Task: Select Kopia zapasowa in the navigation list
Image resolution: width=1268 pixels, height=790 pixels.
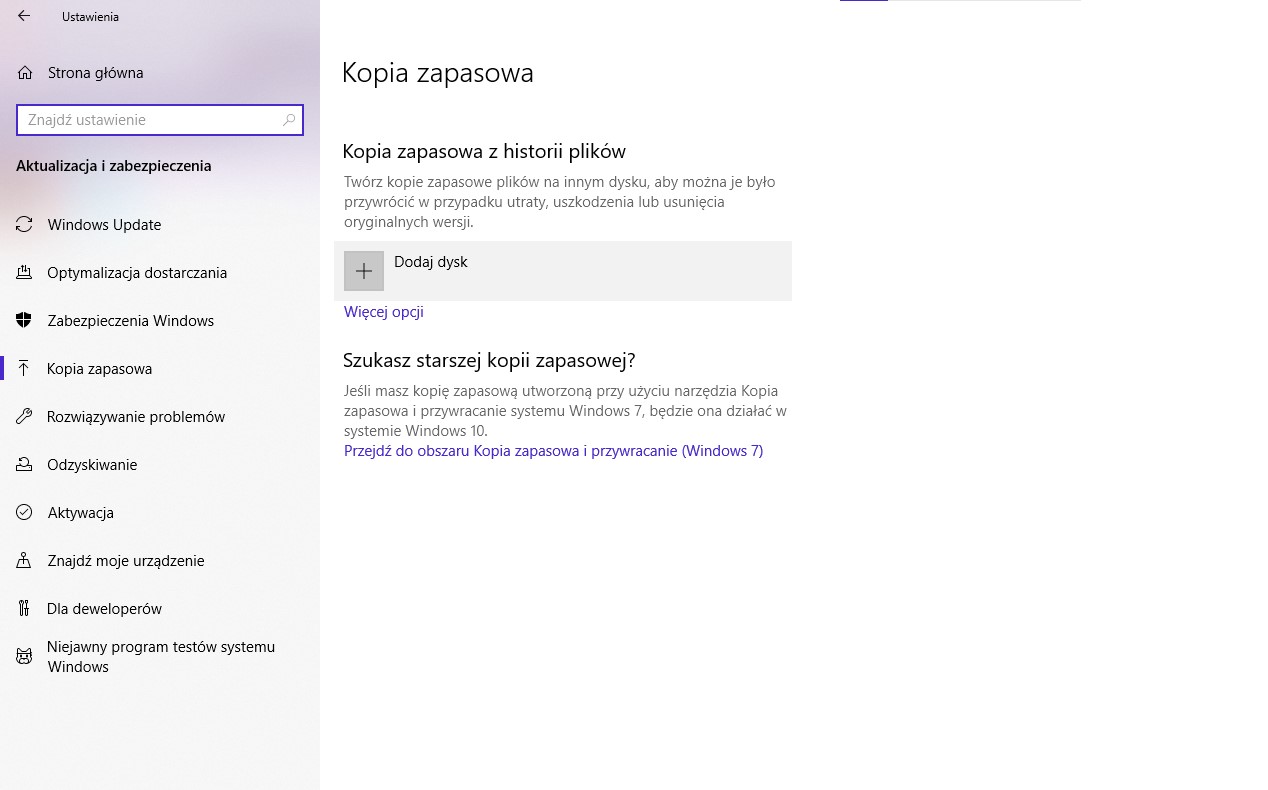Action: [x=101, y=368]
